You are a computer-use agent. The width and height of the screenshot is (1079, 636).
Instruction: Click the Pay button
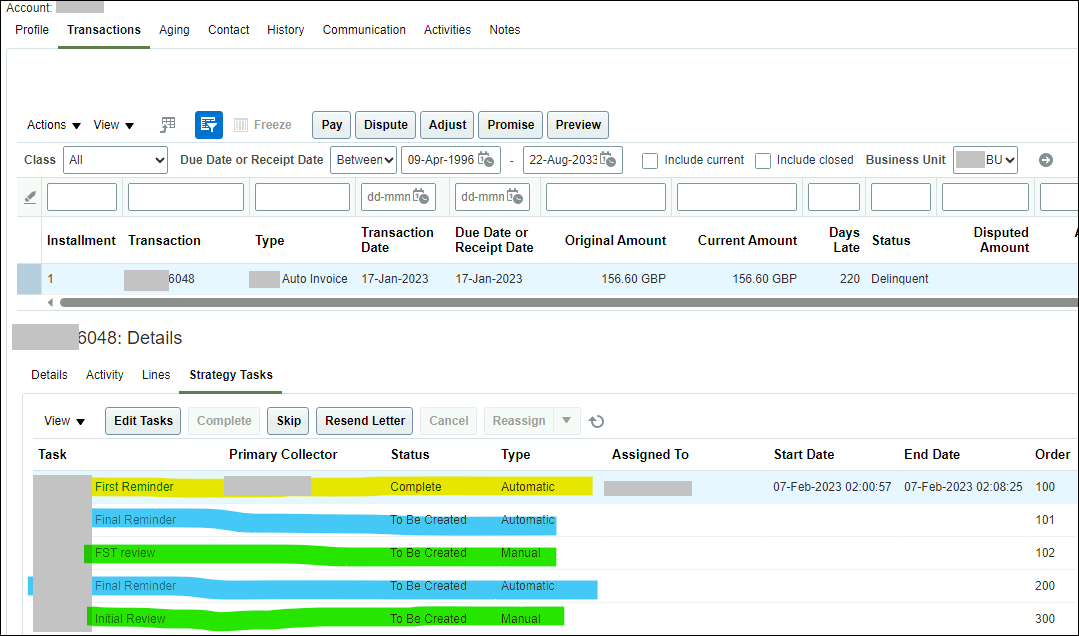[331, 124]
